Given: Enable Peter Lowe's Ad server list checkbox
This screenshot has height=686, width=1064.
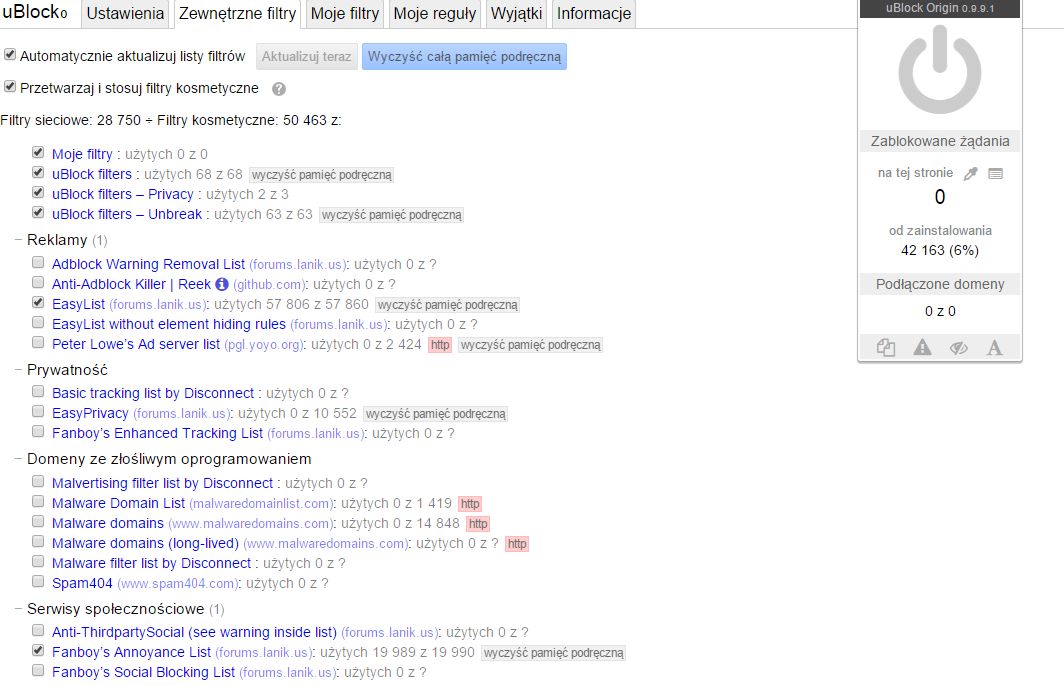Looking at the screenshot, I should pyautogui.click(x=38, y=342).
